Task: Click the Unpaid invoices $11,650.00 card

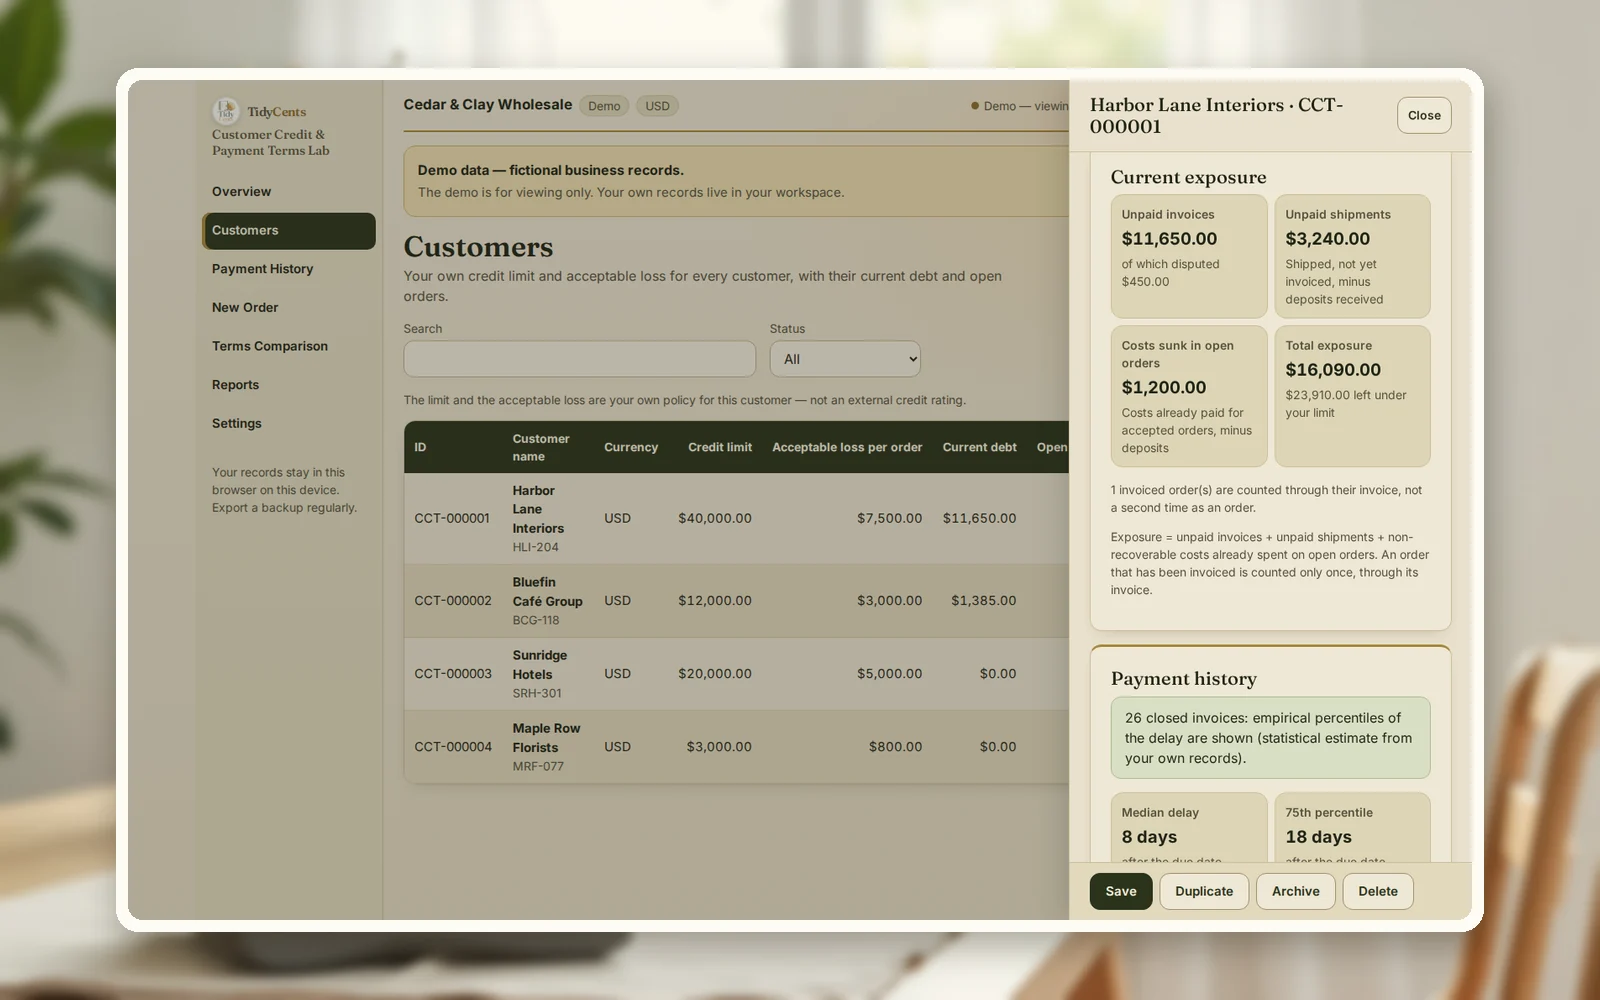Action: click(x=1189, y=257)
